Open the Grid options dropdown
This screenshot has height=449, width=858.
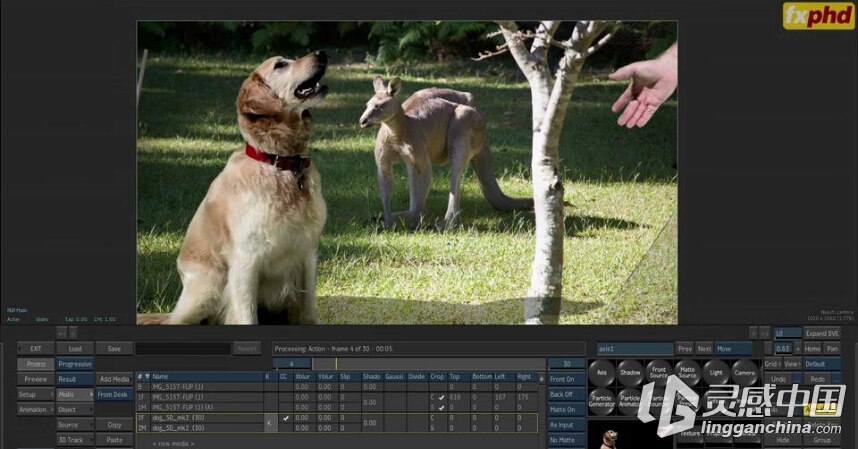tap(772, 364)
